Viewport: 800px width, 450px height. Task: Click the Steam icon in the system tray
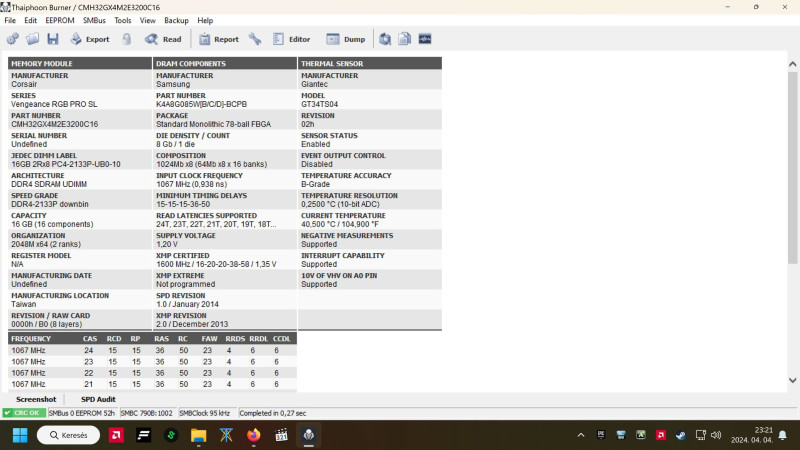point(681,435)
